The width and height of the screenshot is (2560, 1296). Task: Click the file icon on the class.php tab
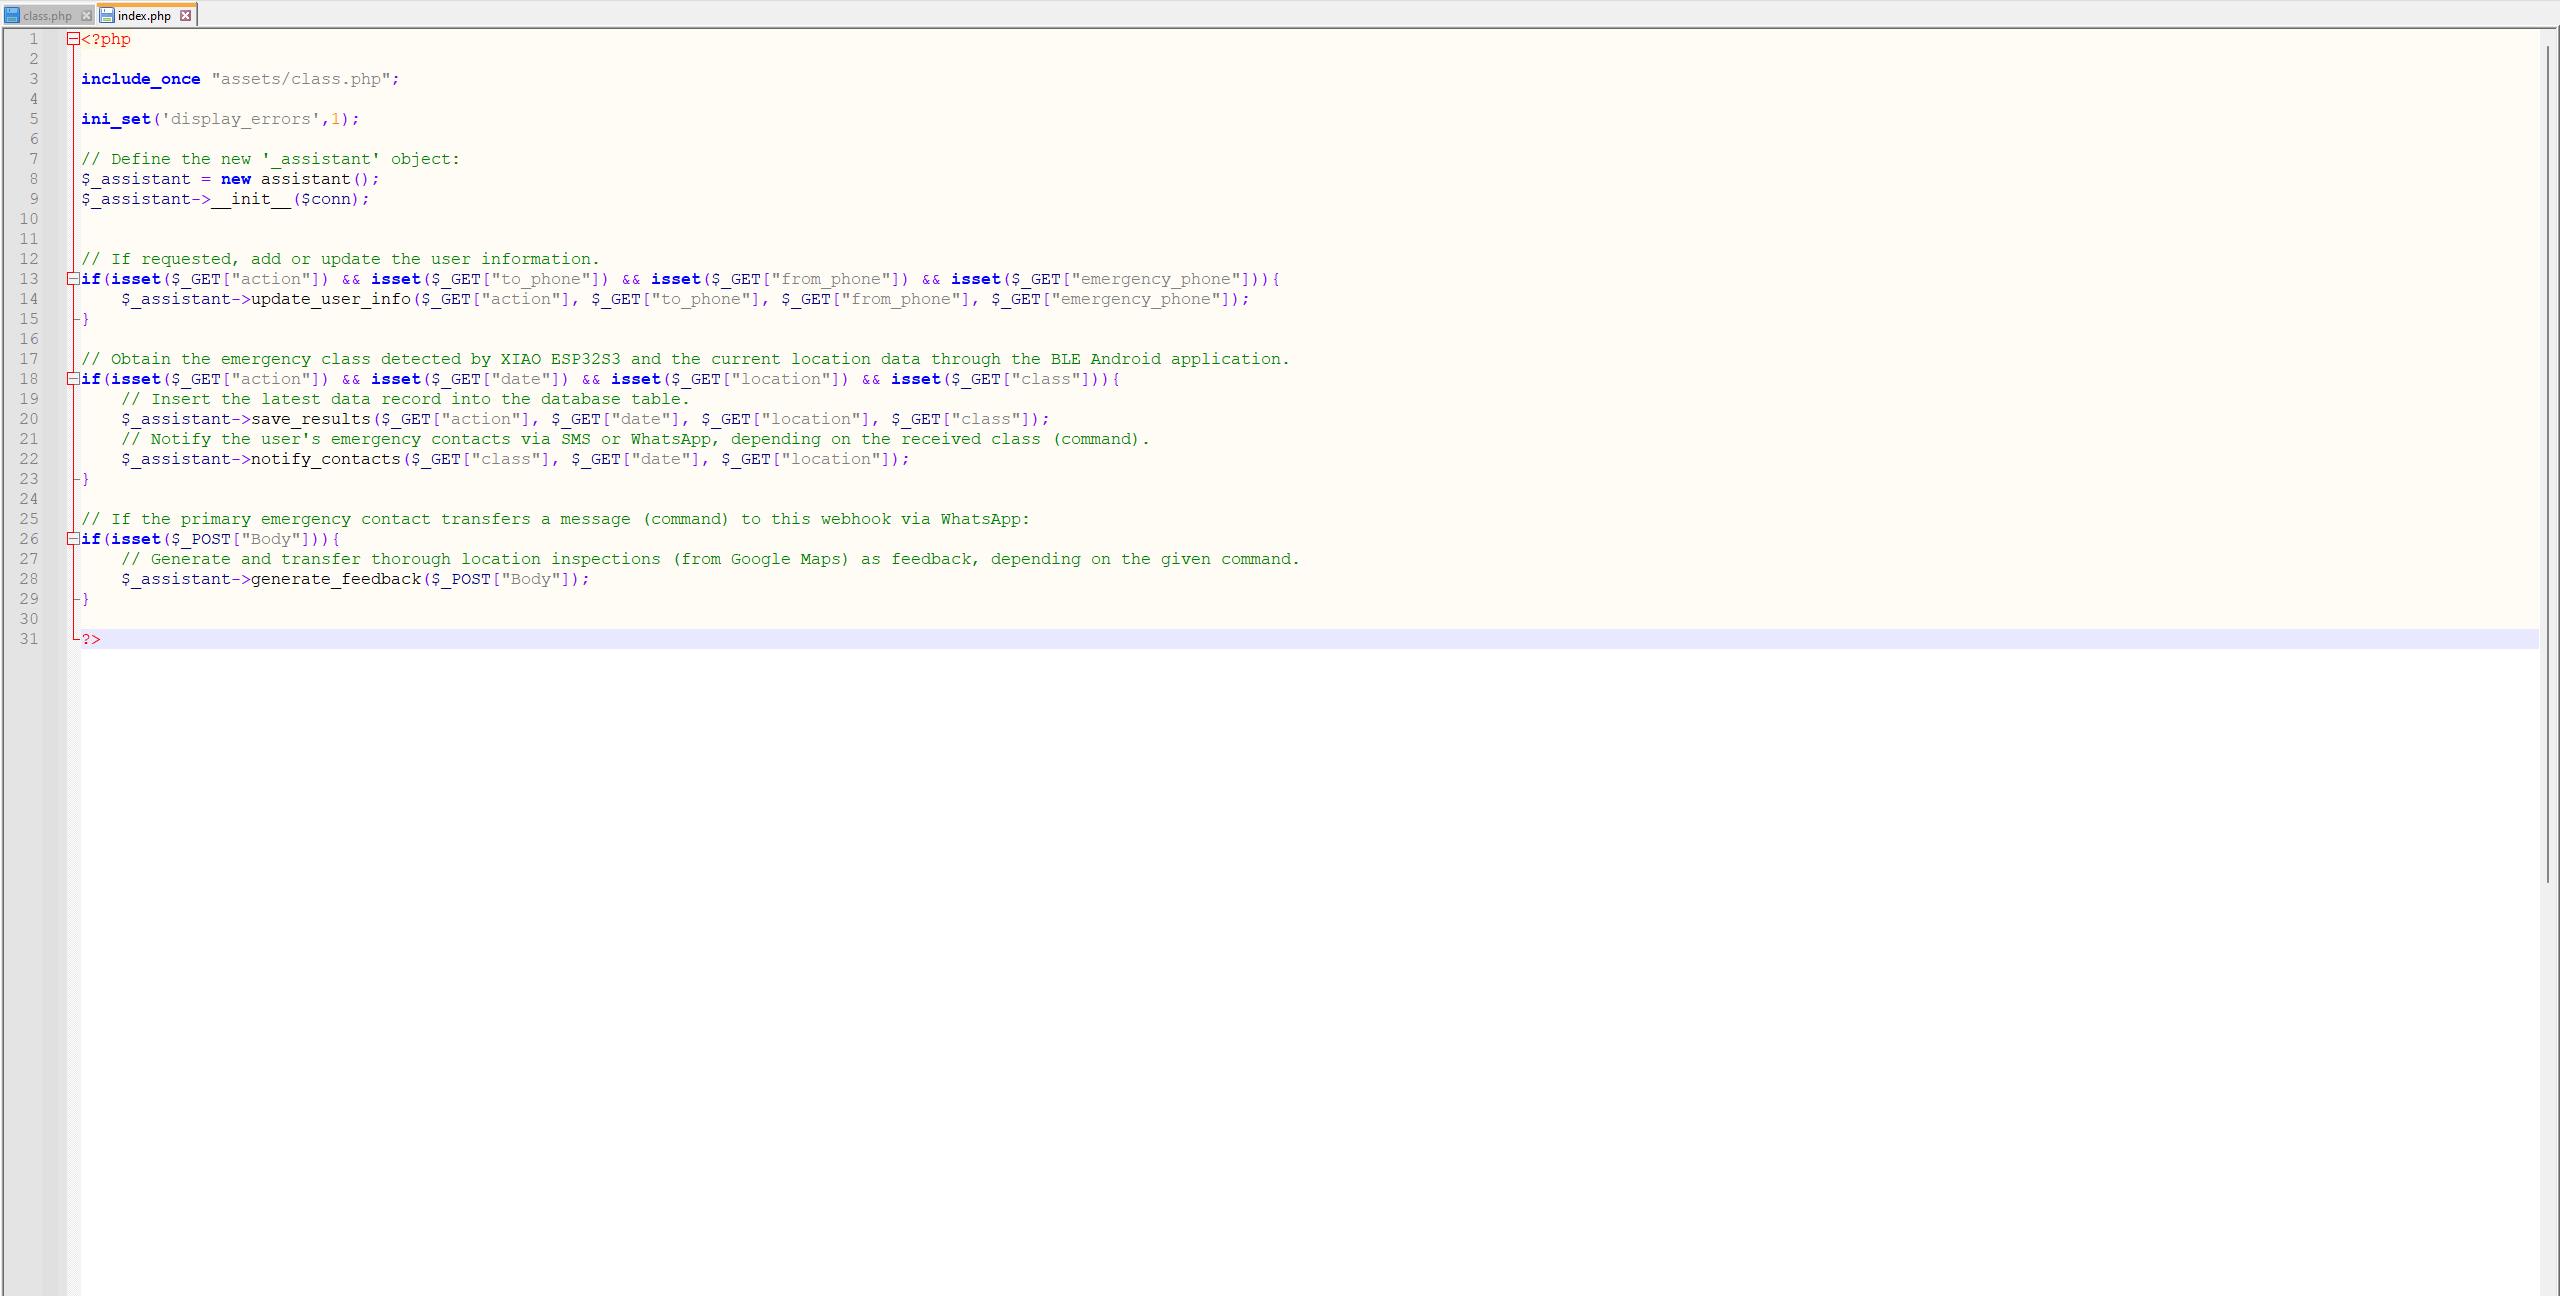tap(11, 15)
